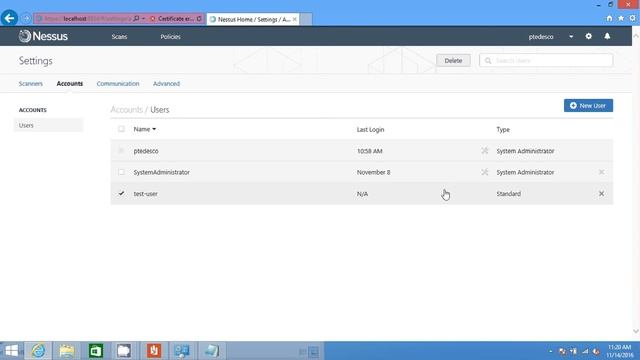Open File Explorer on the taskbar
This screenshot has width=640, height=360.
point(67,351)
